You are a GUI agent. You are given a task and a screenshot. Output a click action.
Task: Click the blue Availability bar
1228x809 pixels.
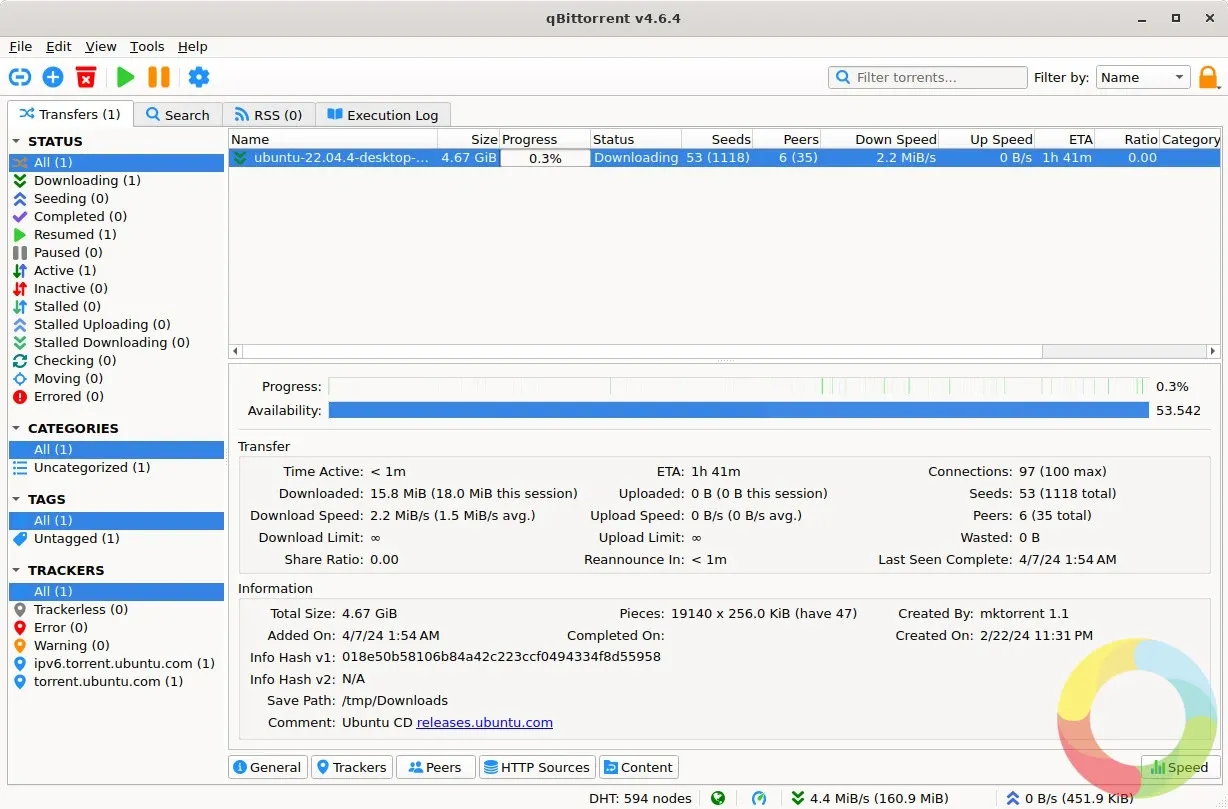pos(738,410)
